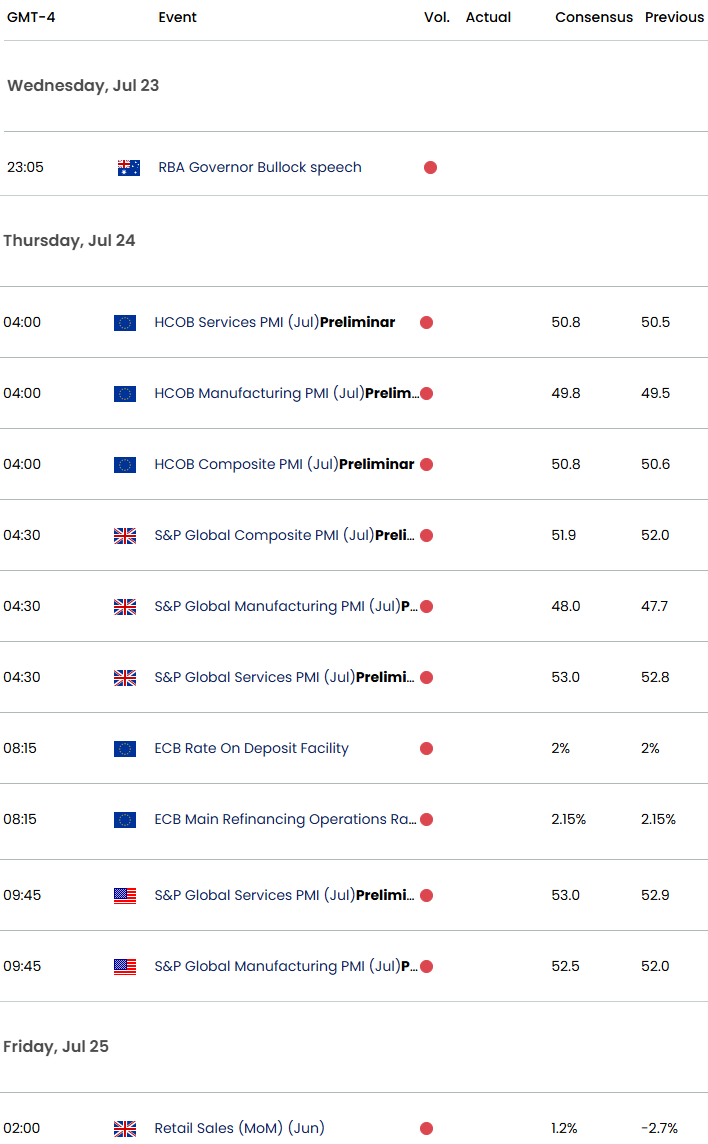Click the Consensus column header
This screenshot has height=1144, width=708.
click(x=594, y=18)
